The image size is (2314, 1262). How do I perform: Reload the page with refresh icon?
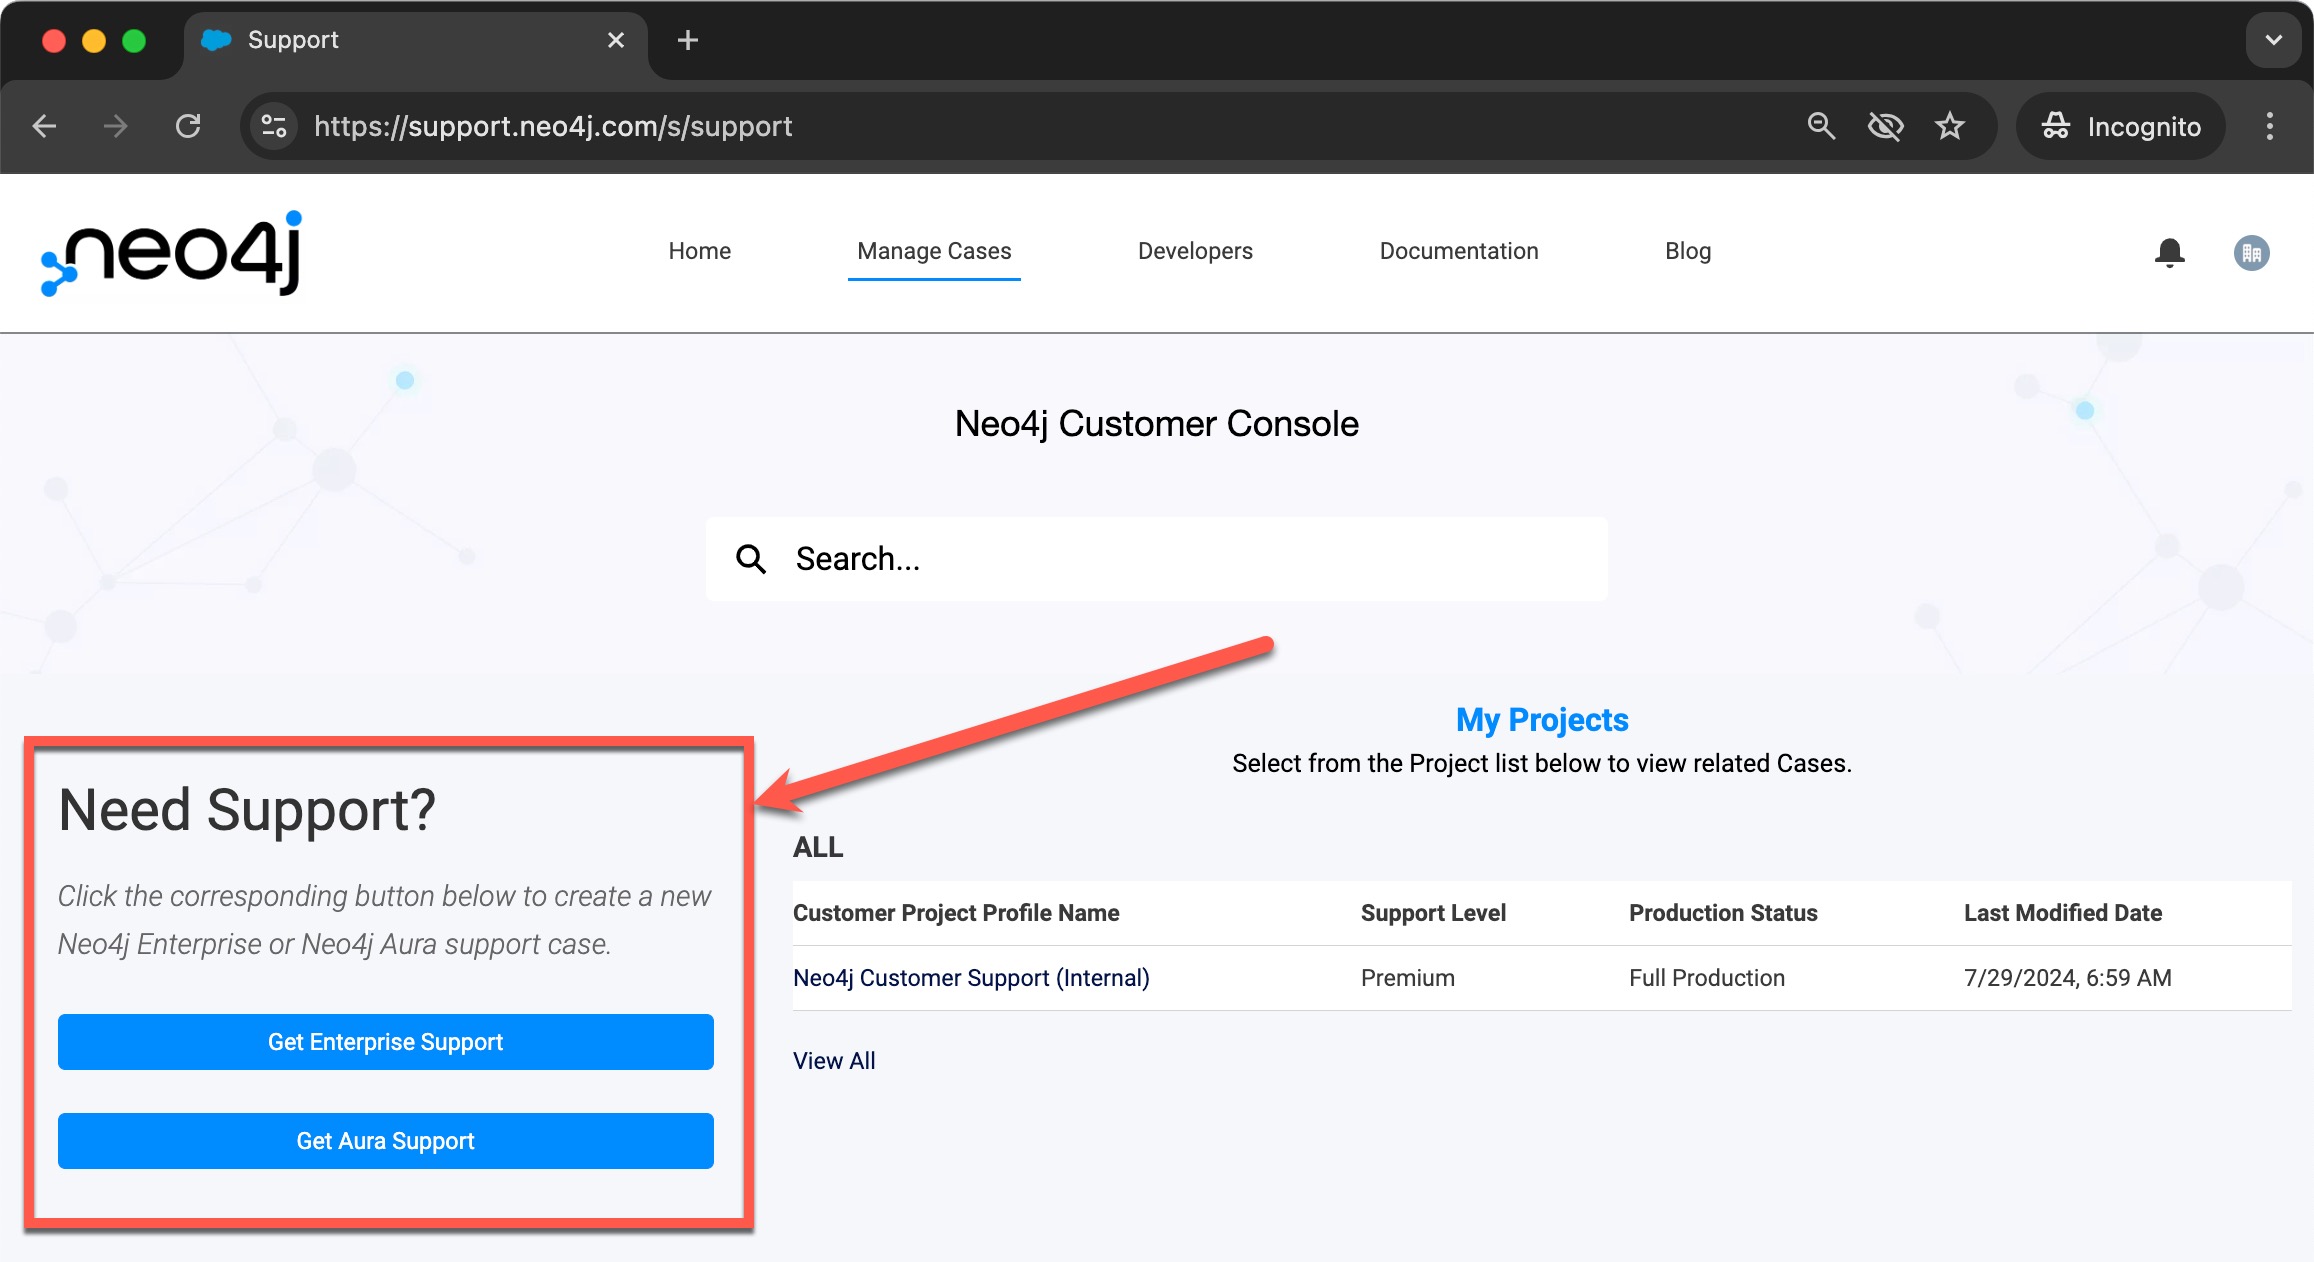tap(188, 126)
